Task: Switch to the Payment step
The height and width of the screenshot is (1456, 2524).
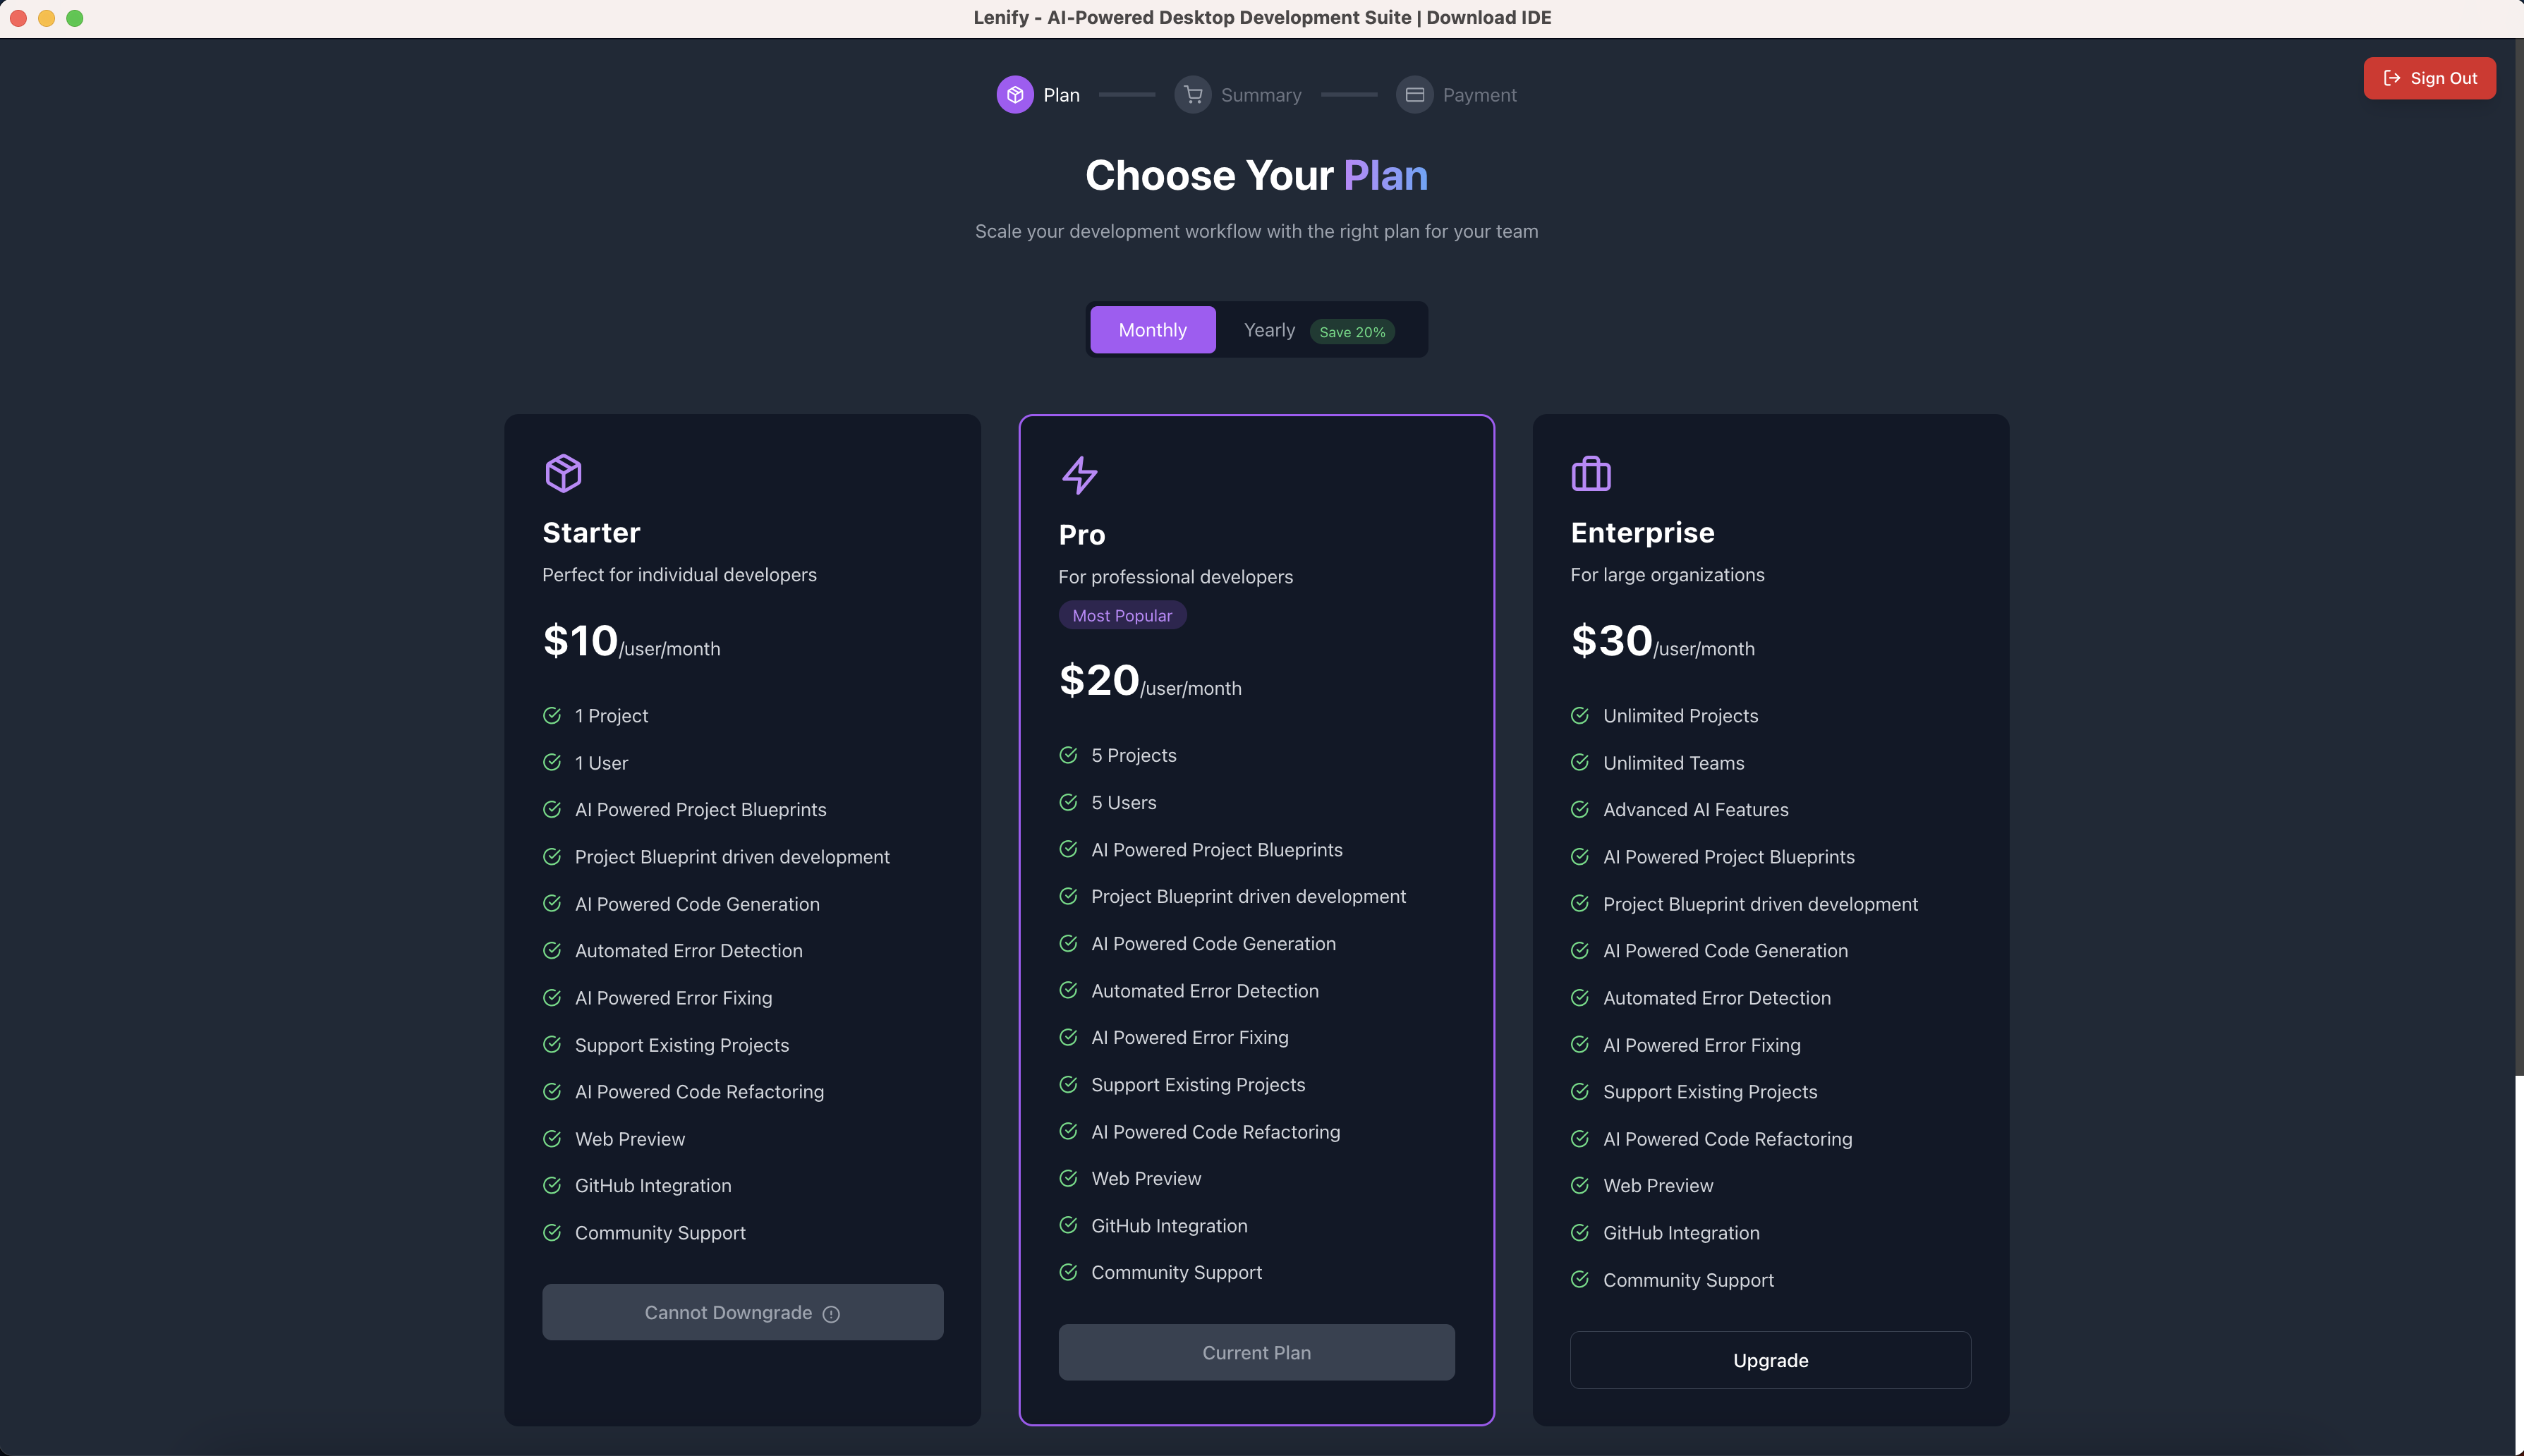Action: coord(1481,94)
